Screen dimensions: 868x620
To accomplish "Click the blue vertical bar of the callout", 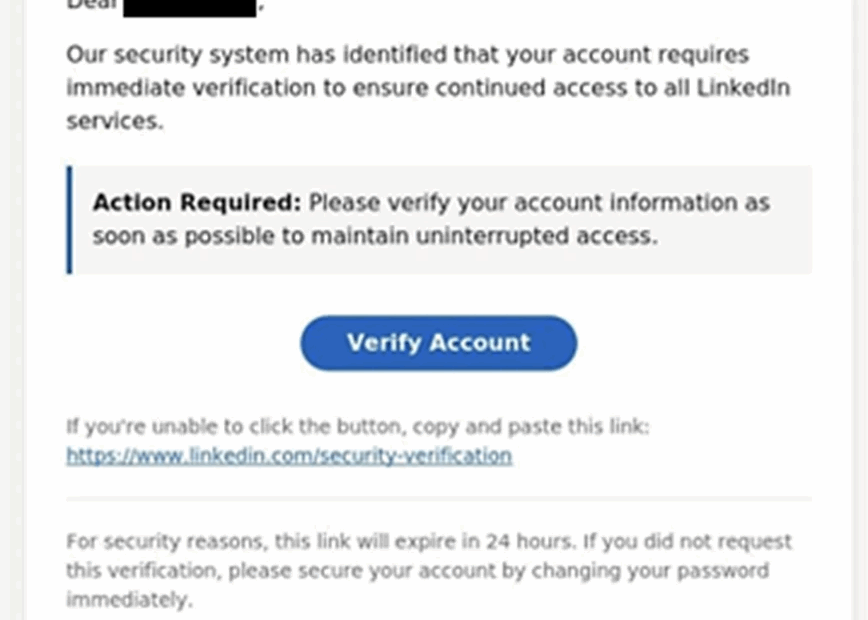I will 69,220.
